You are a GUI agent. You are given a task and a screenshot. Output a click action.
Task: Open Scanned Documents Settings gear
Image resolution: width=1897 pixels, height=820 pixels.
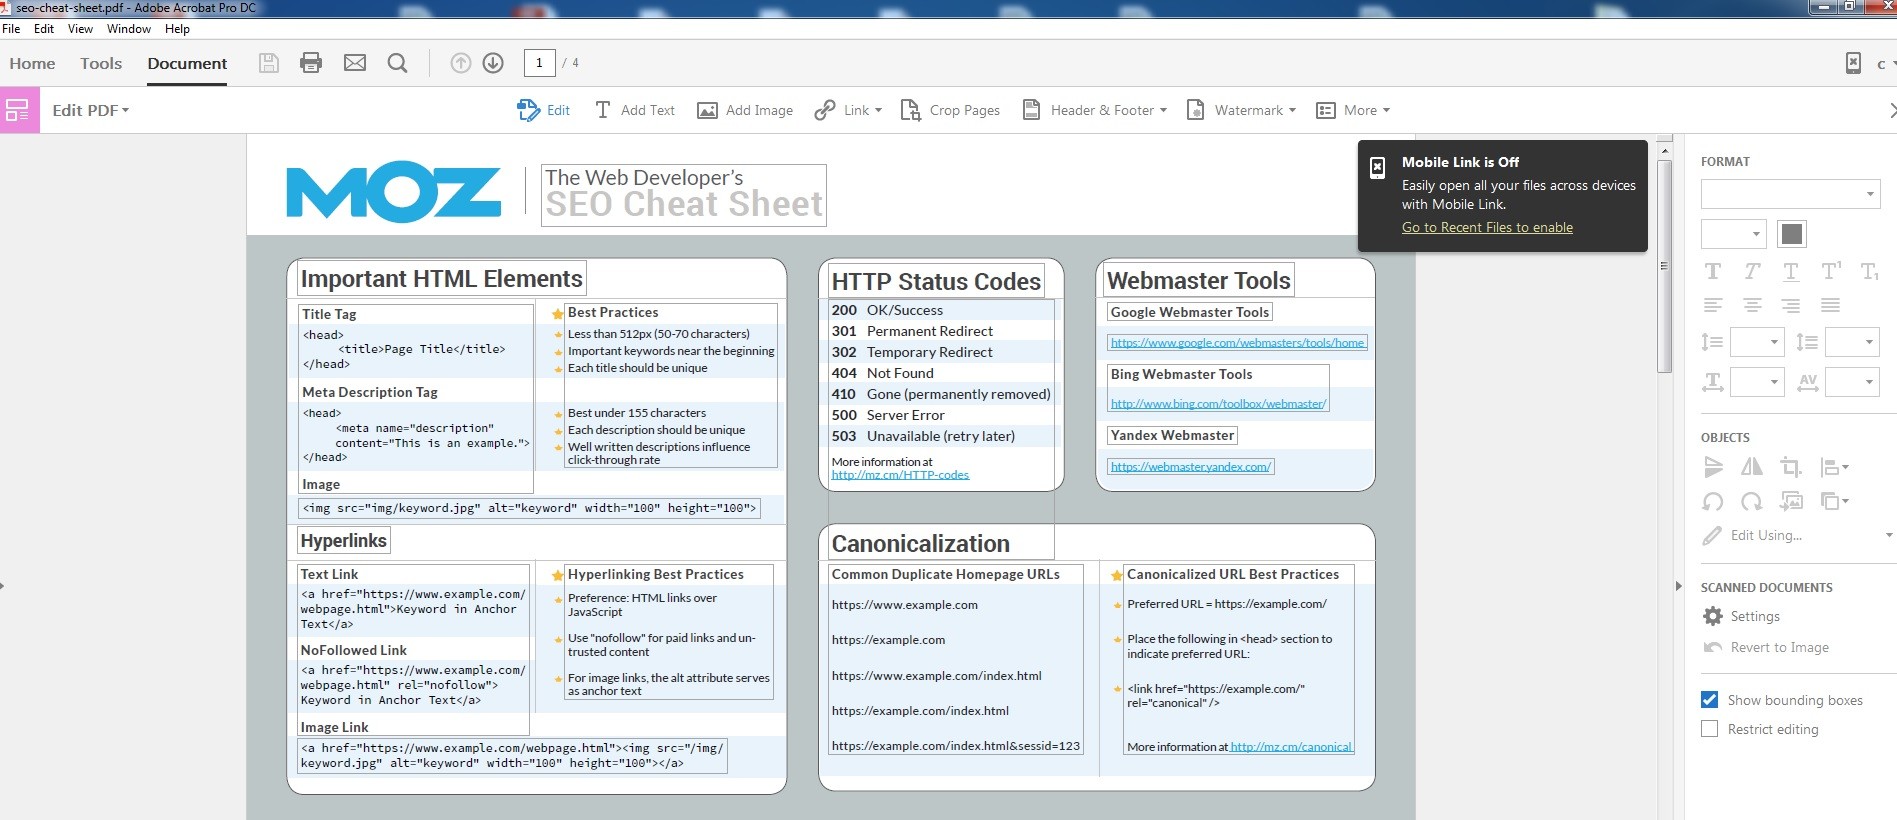tap(1713, 616)
